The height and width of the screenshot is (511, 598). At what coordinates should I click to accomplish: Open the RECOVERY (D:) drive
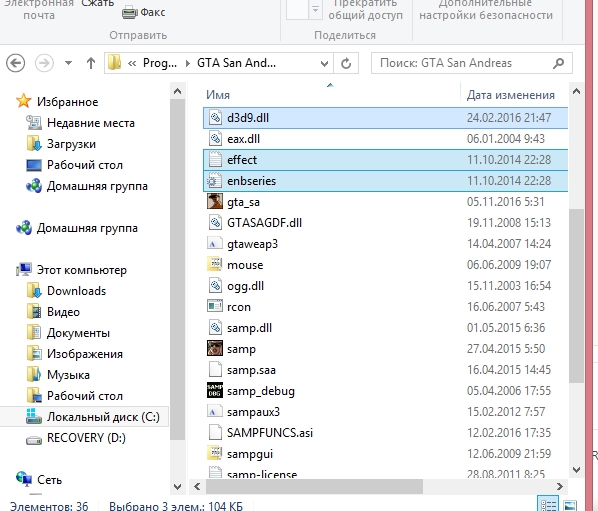tap(86, 437)
